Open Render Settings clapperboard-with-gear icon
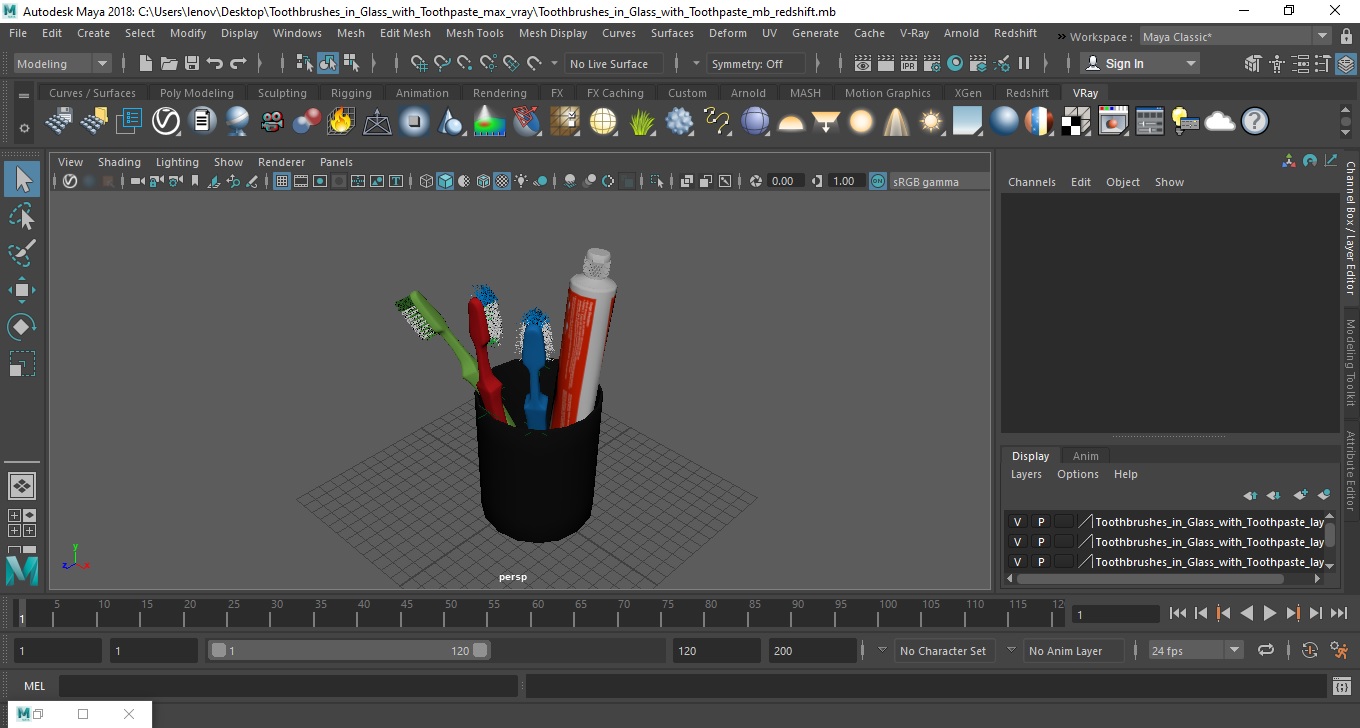1360x728 pixels. [x=931, y=63]
